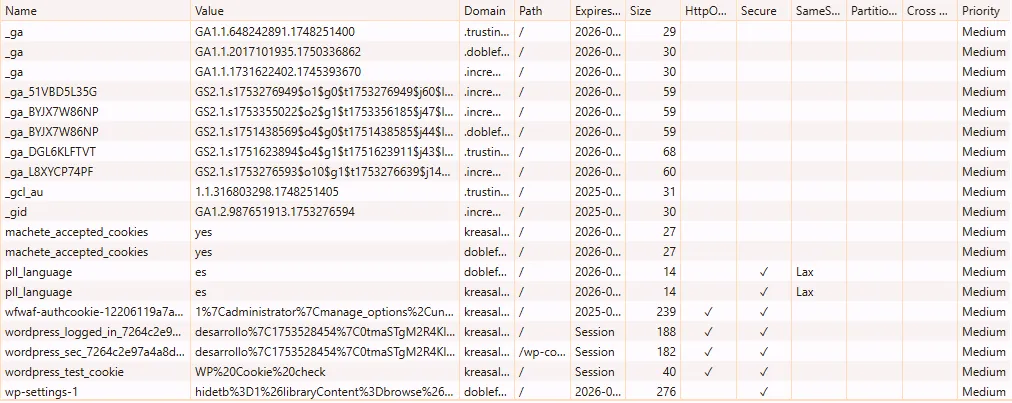Click the wp-settings-1 value starting hidetb%3D1
The width and height of the screenshot is (1012, 403).
[325, 392]
